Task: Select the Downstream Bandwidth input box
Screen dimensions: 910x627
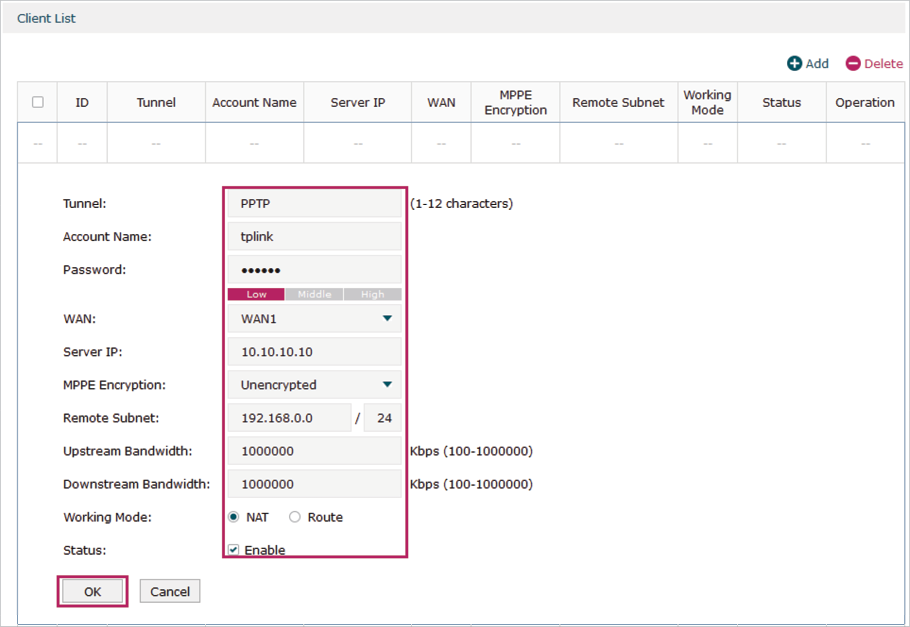Action: coord(314,484)
